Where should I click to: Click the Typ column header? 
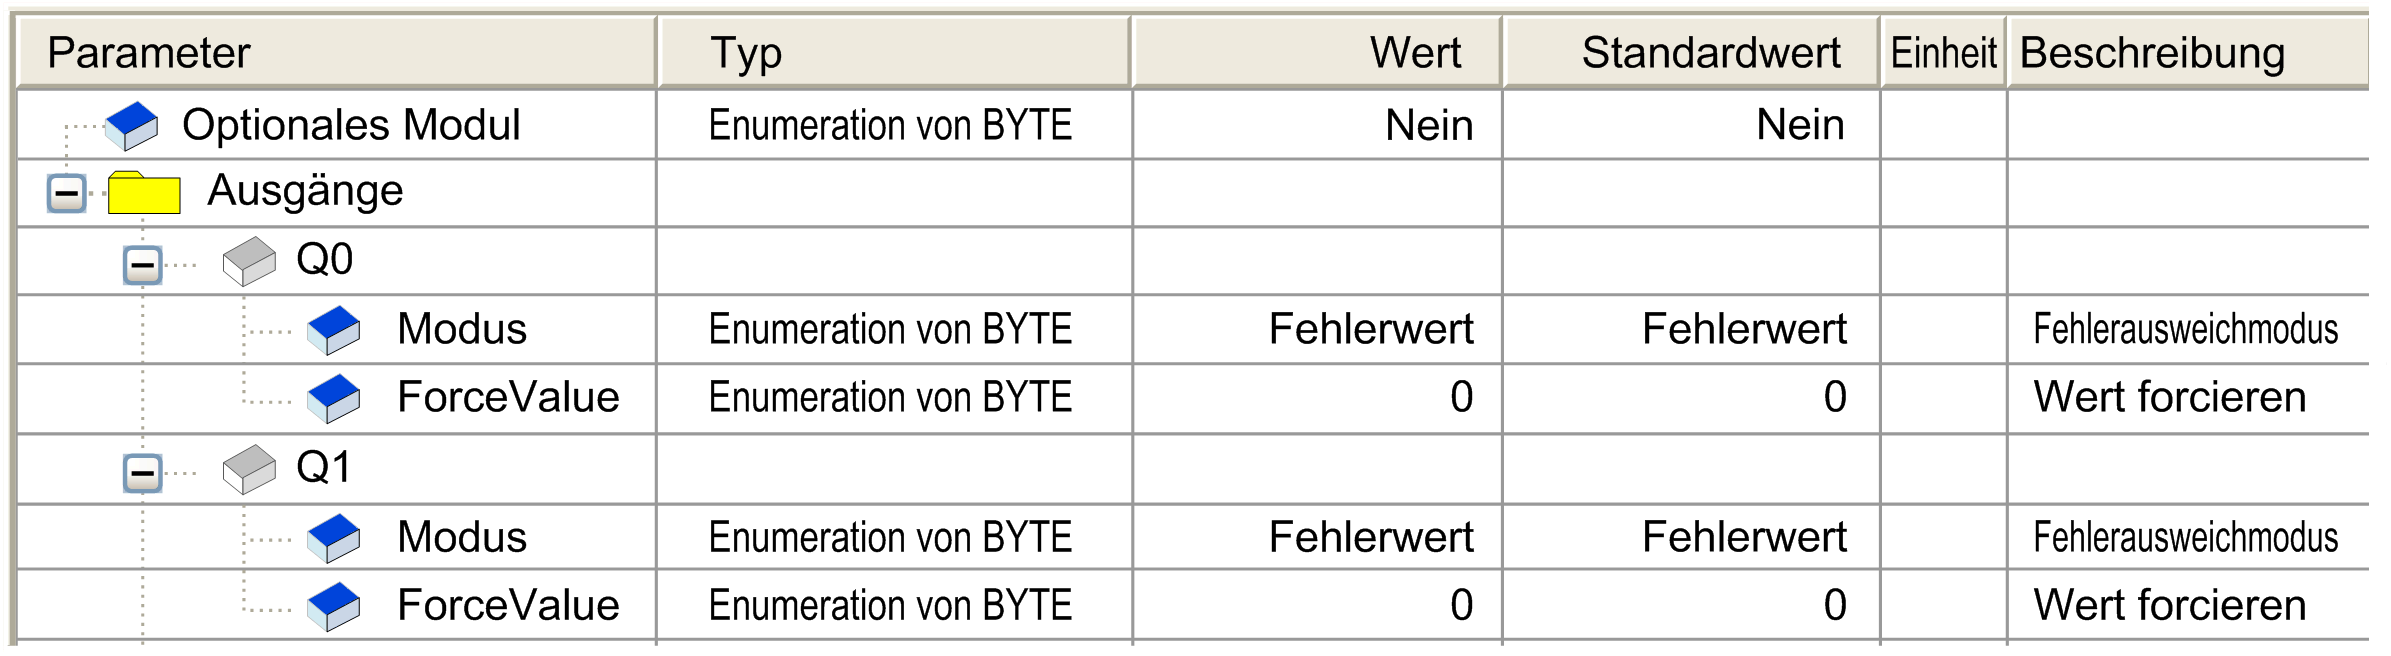coord(895,53)
